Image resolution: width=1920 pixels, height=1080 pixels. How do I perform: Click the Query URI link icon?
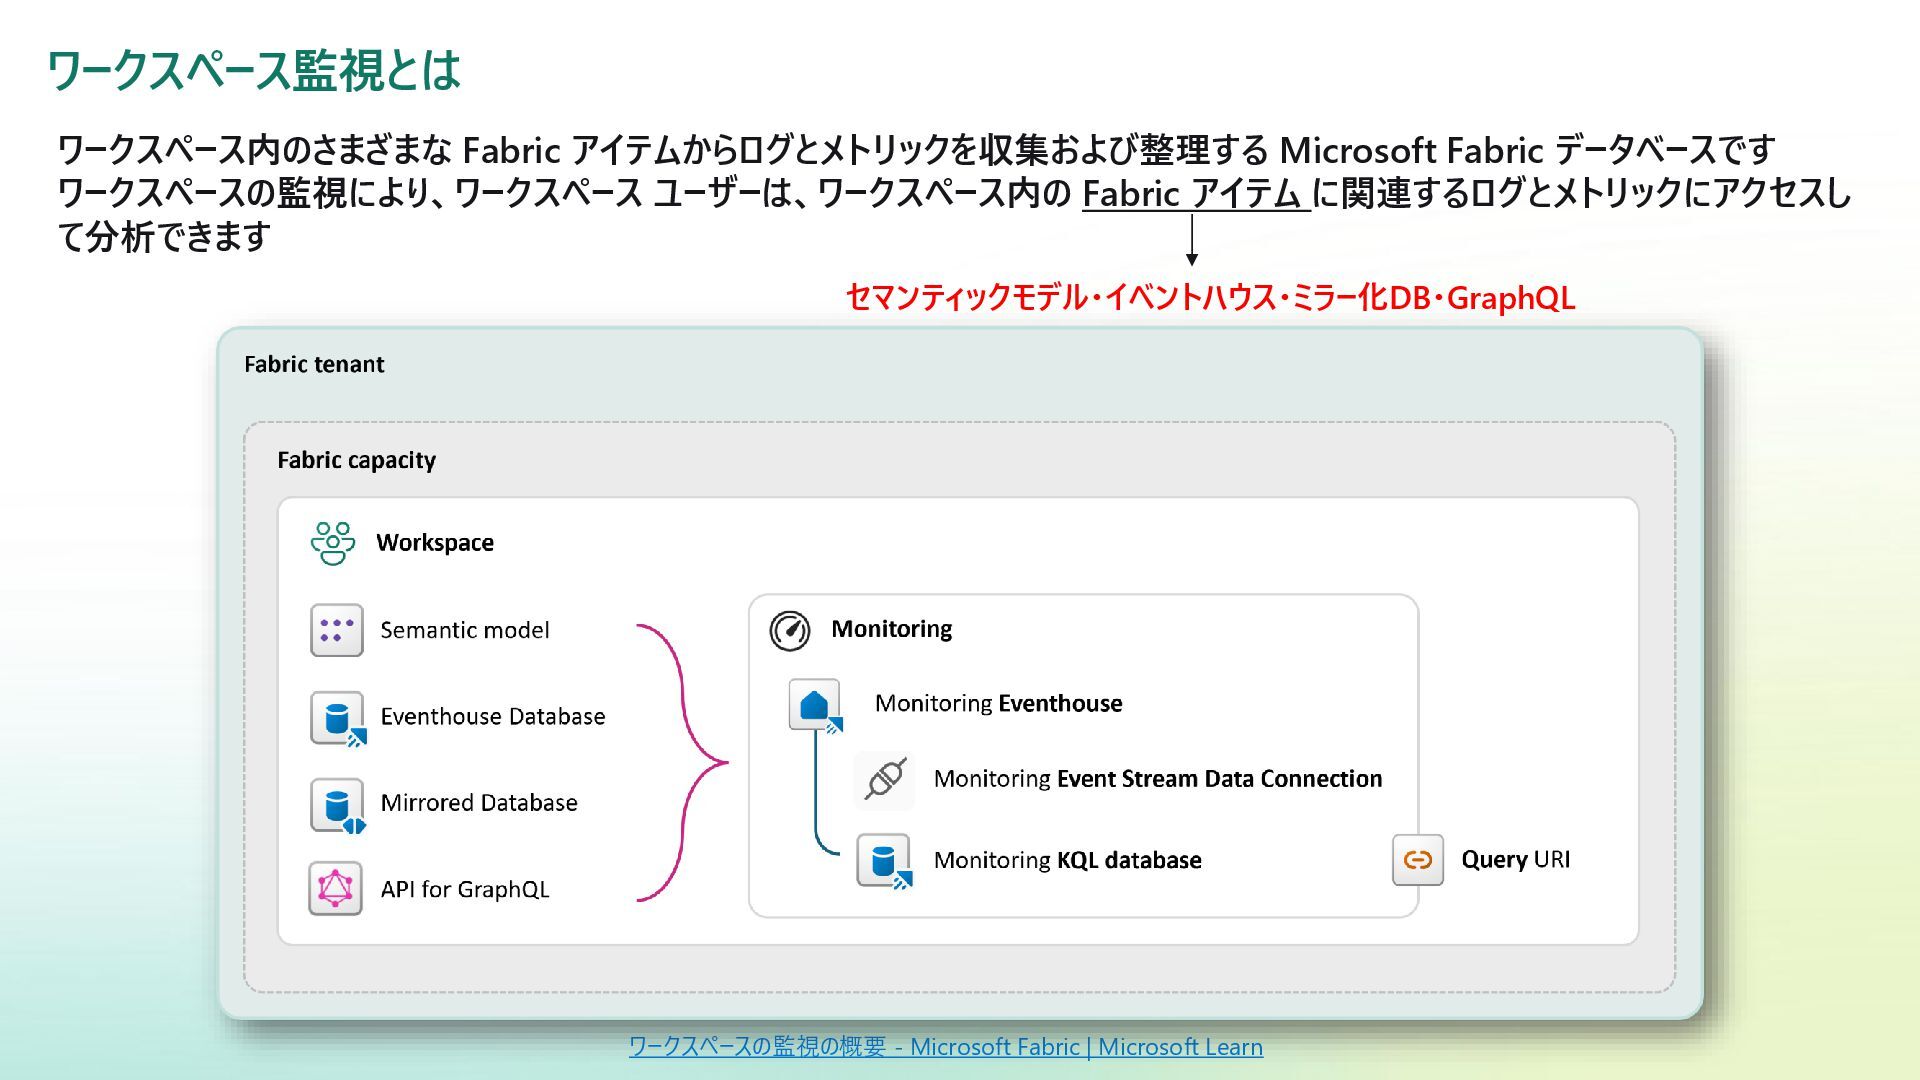[1417, 860]
